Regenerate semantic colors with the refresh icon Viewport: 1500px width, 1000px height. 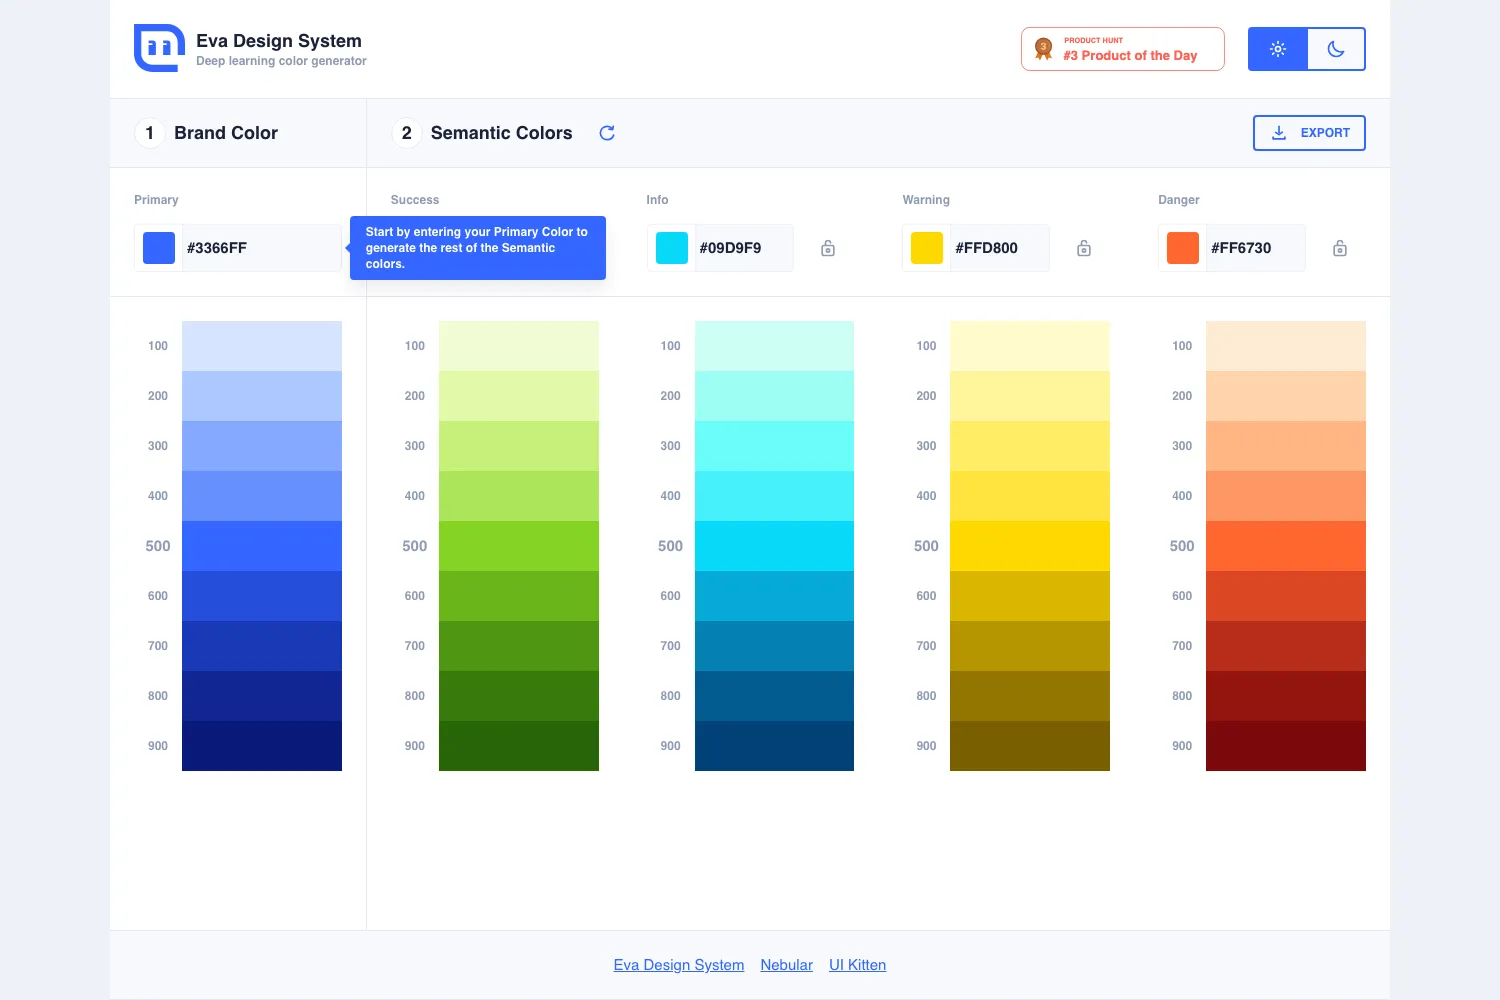[x=607, y=133]
